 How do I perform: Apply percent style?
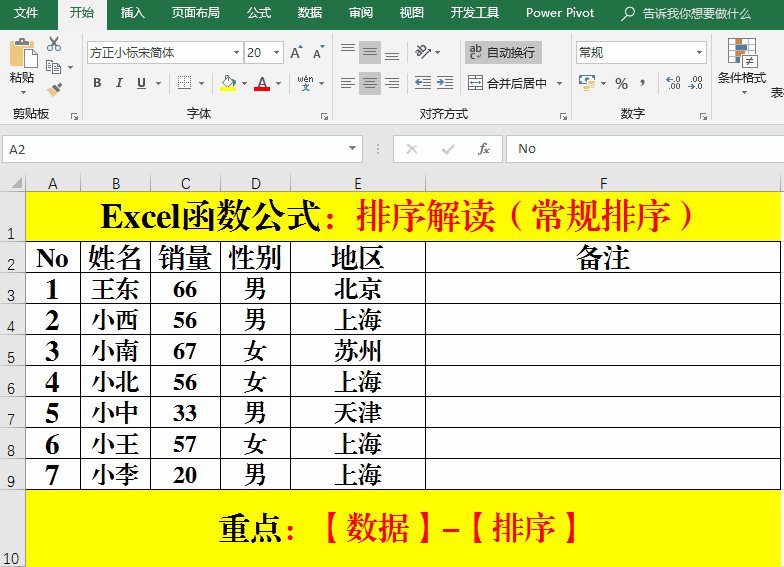coord(622,84)
